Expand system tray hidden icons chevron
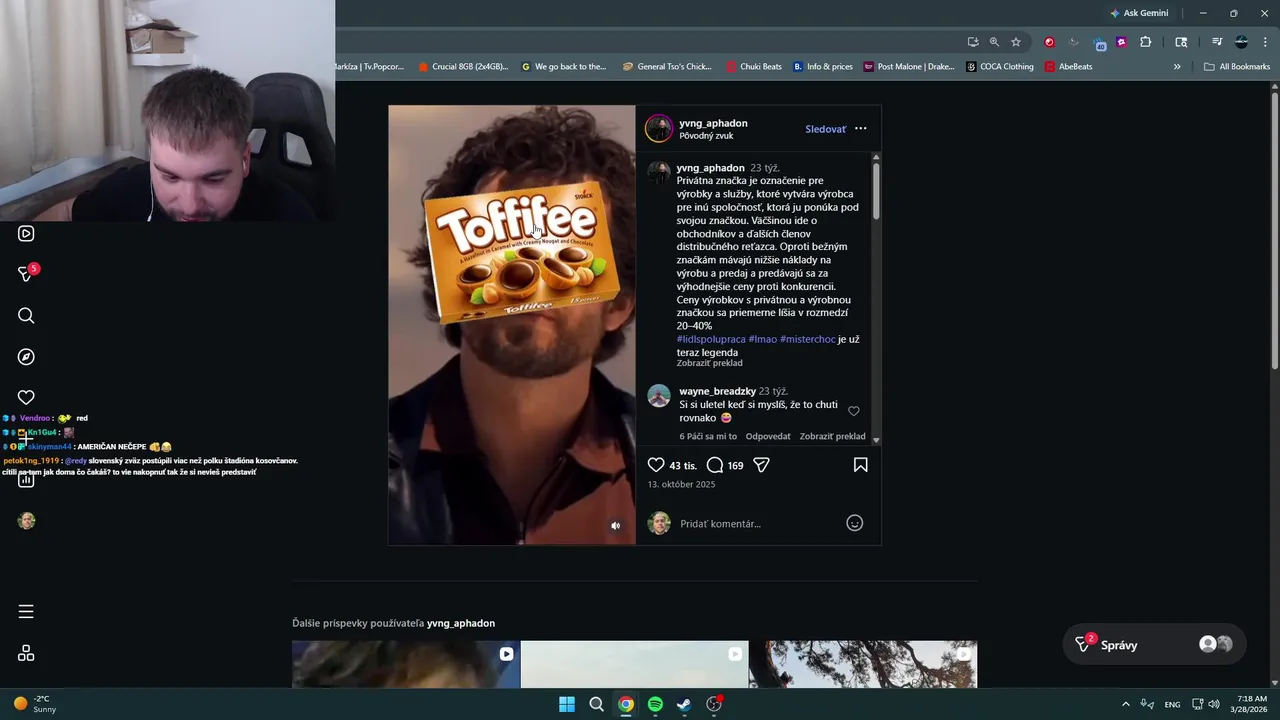1280x720 pixels. click(x=1125, y=704)
